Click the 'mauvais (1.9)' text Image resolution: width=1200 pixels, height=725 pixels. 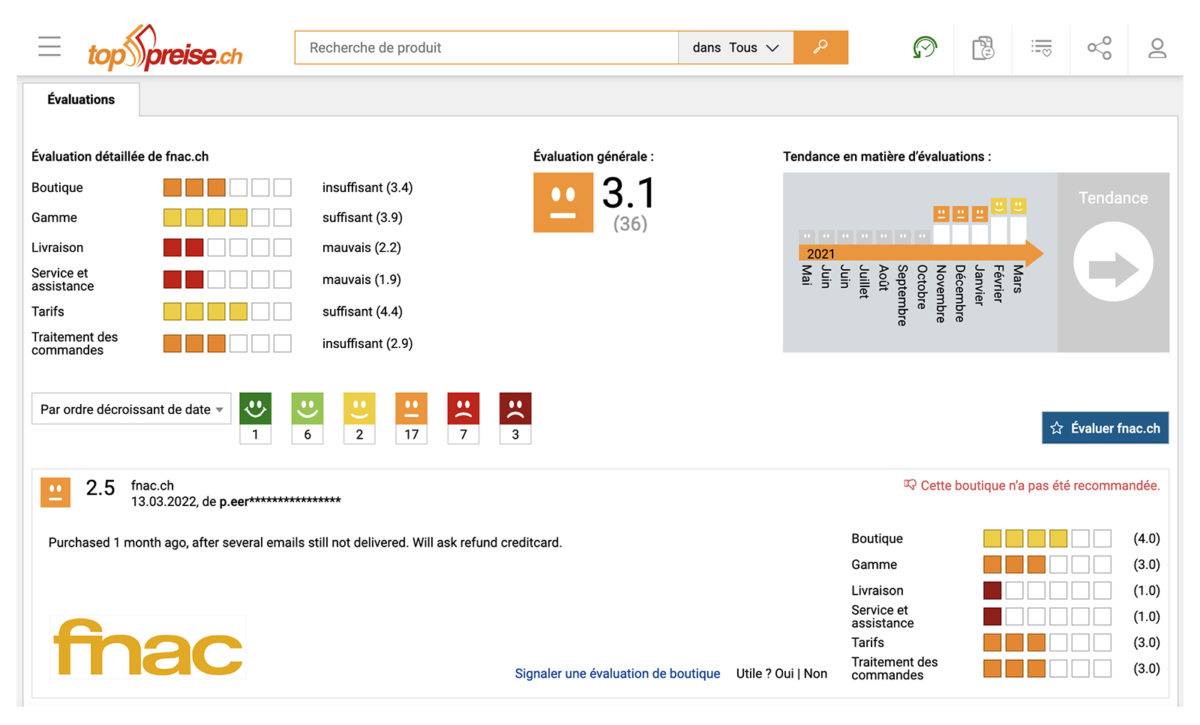pyautogui.click(x=361, y=279)
